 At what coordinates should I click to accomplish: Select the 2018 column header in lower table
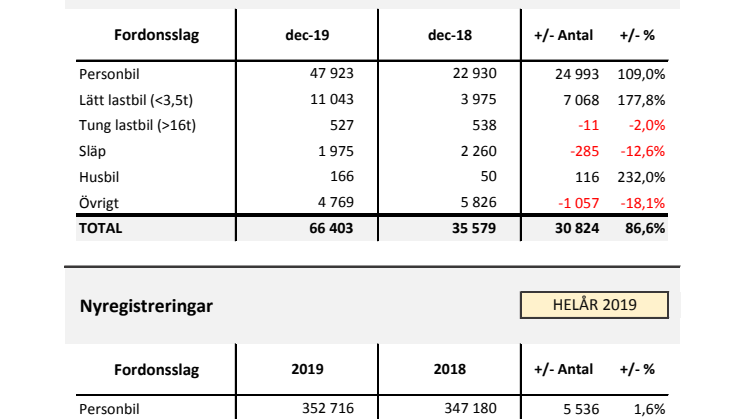(x=449, y=369)
